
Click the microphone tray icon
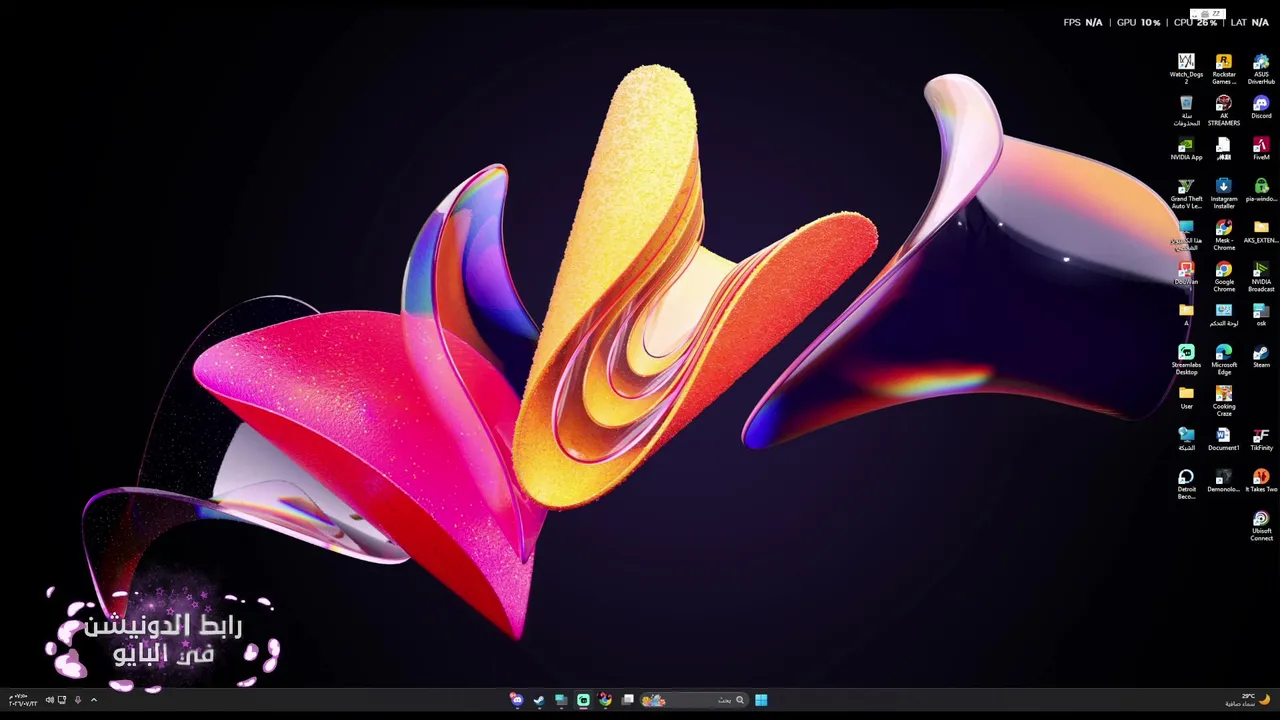click(x=77, y=700)
